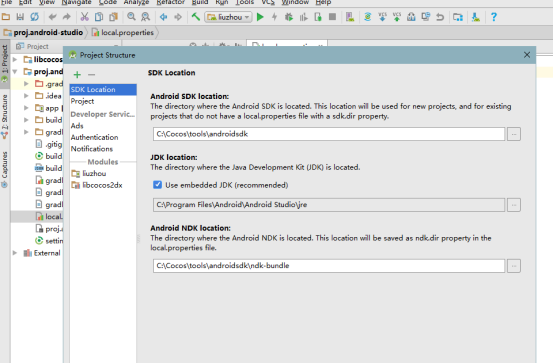This screenshot has height=364, width=553.
Task: Browse for Android NDK location
Action: click(x=514, y=266)
